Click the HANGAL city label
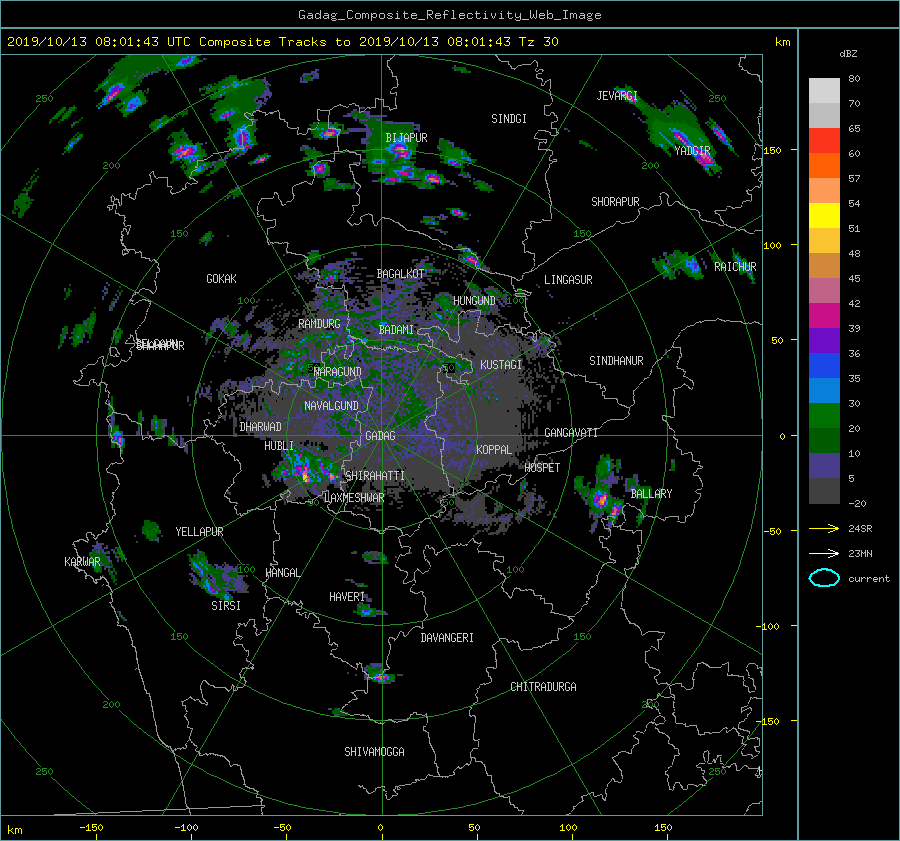 pos(282,573)
